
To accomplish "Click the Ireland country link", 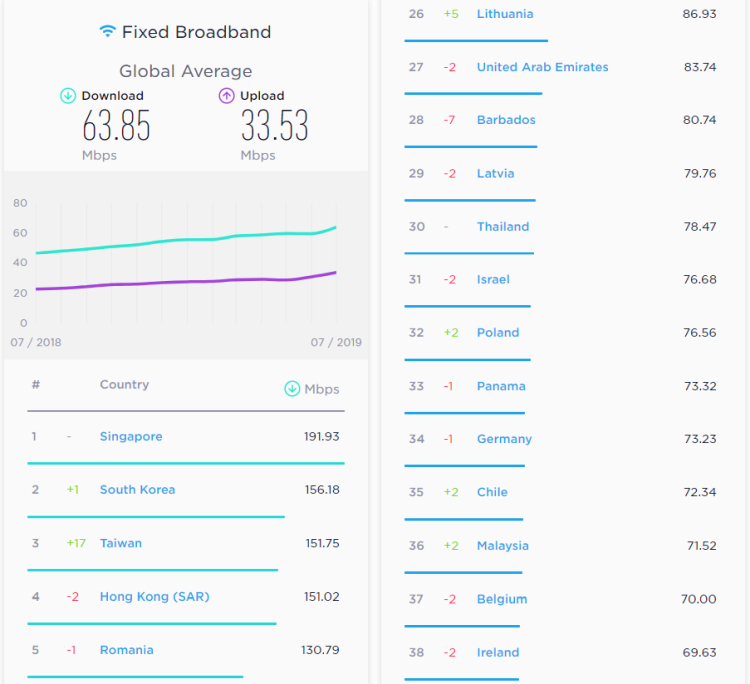I will click(498, 653).
